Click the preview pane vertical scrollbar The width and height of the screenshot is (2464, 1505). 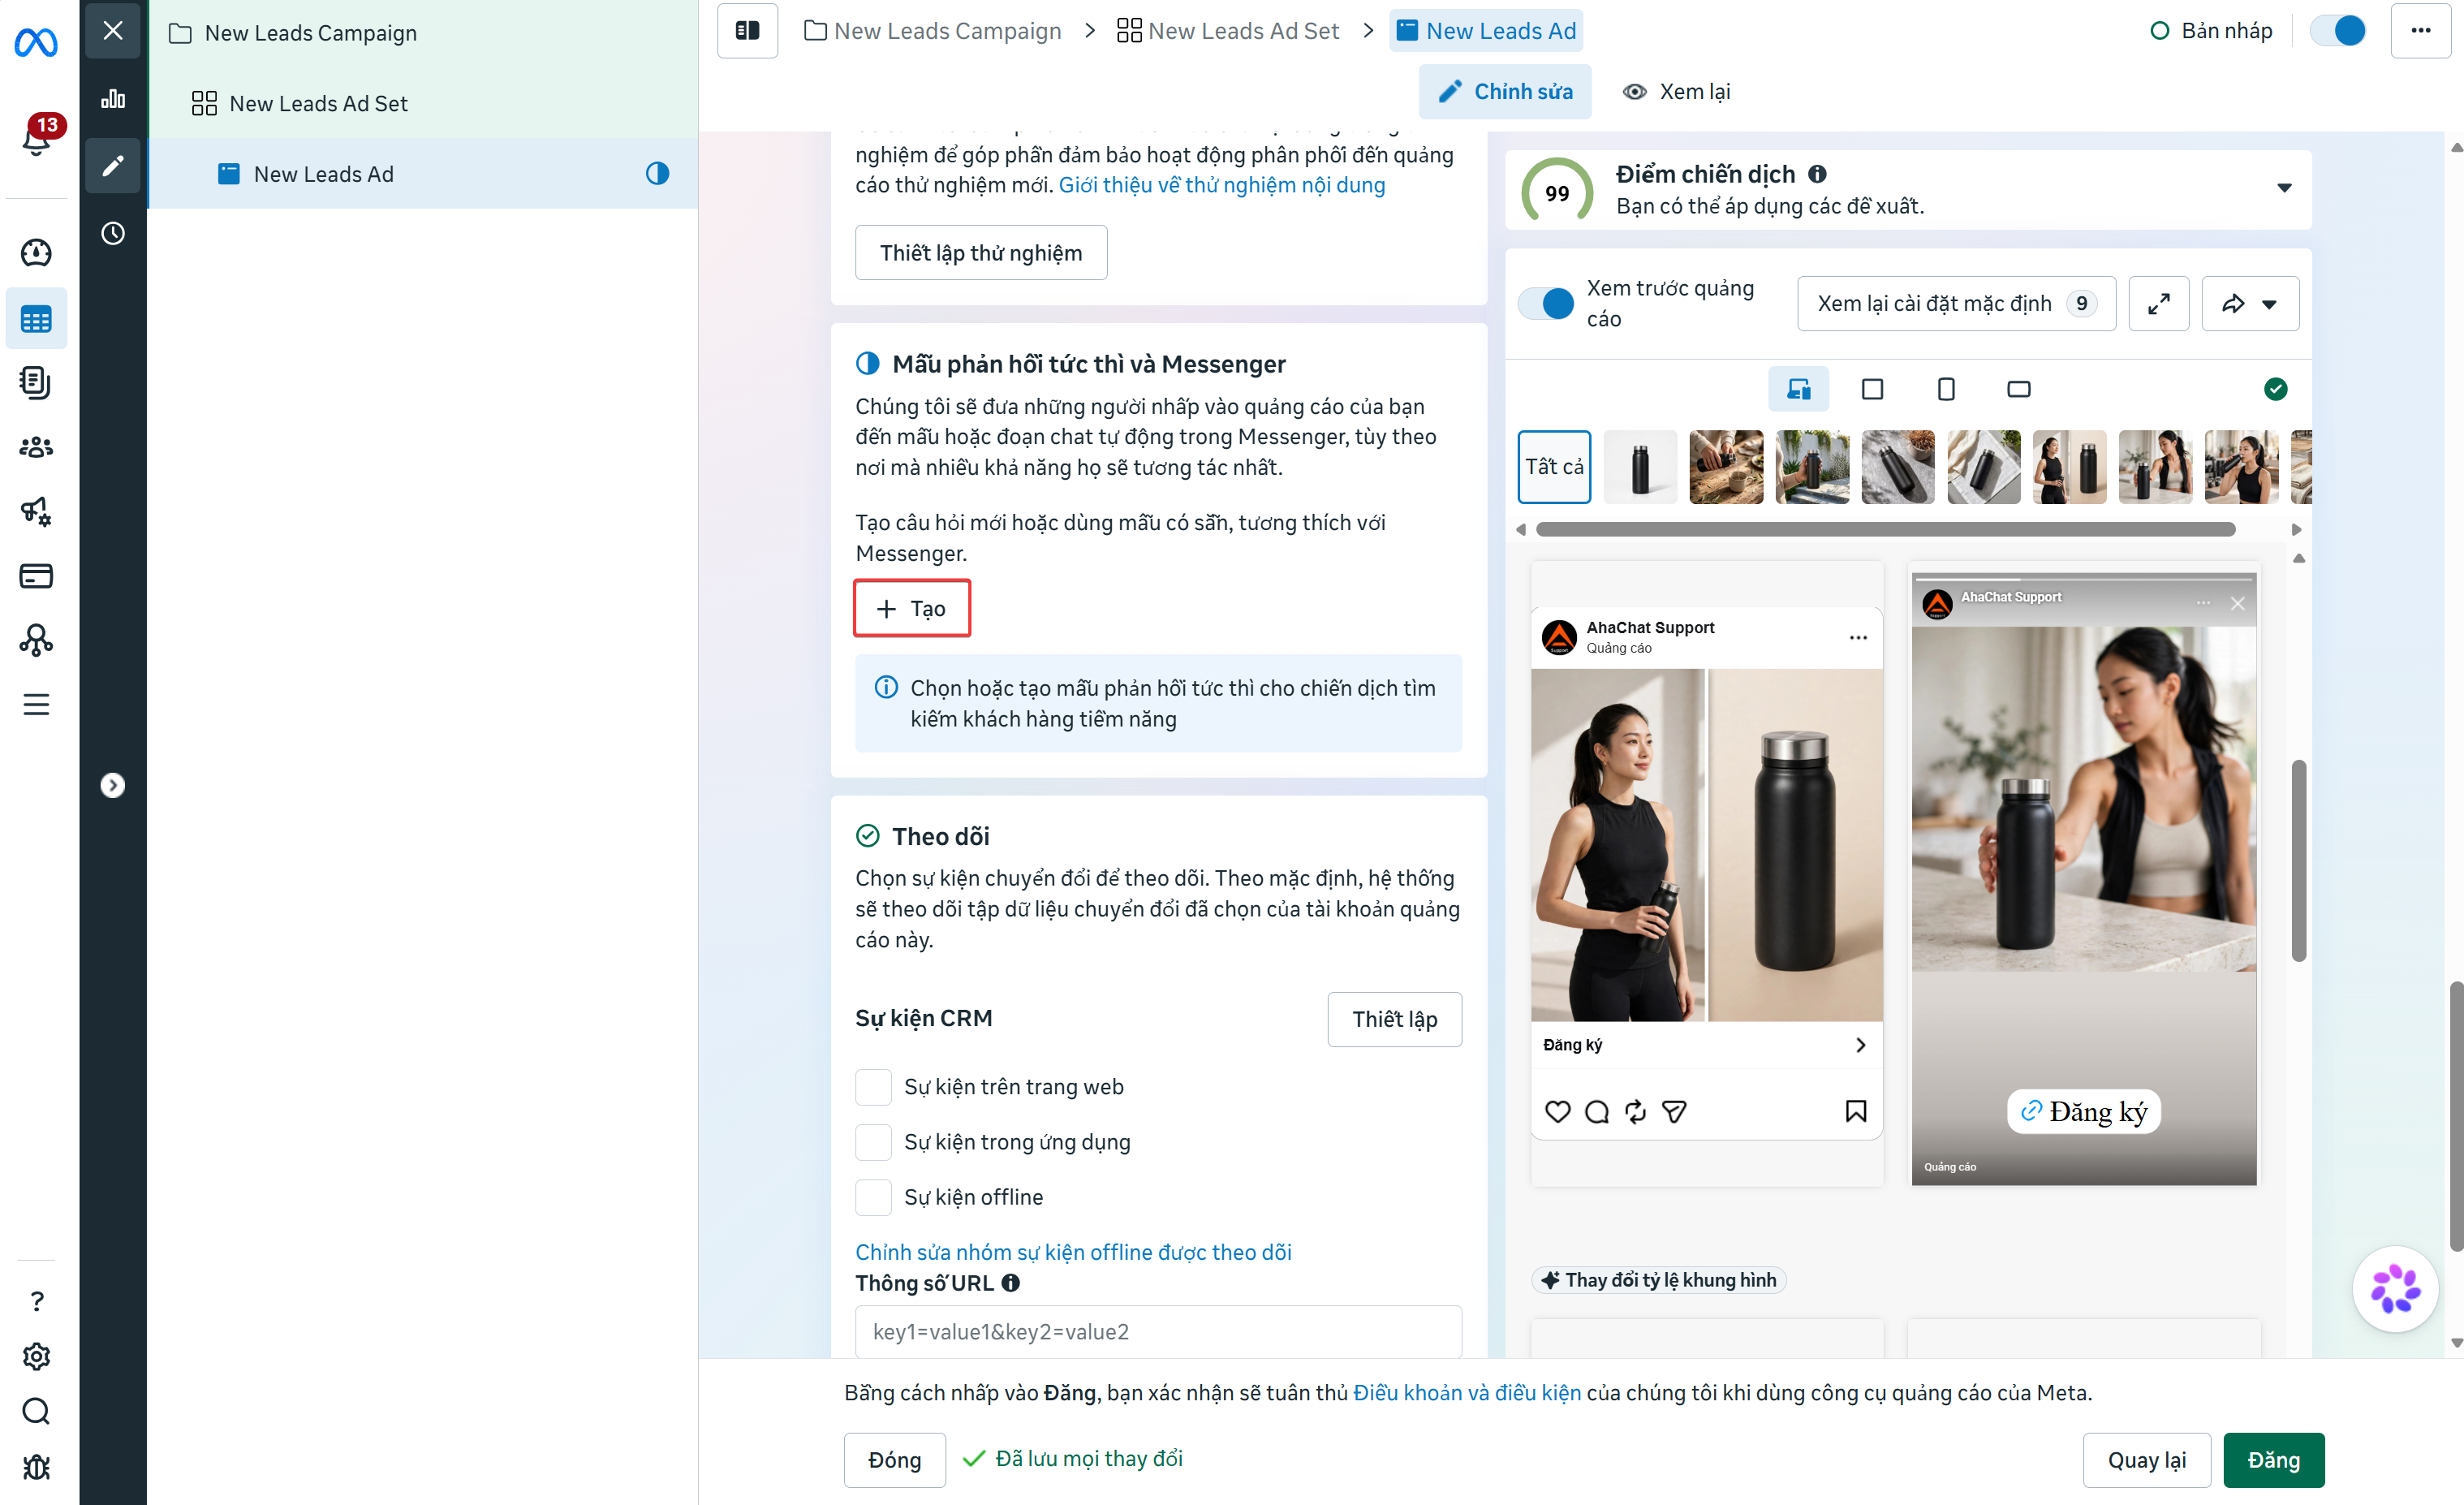click(x=2298, y=861)
